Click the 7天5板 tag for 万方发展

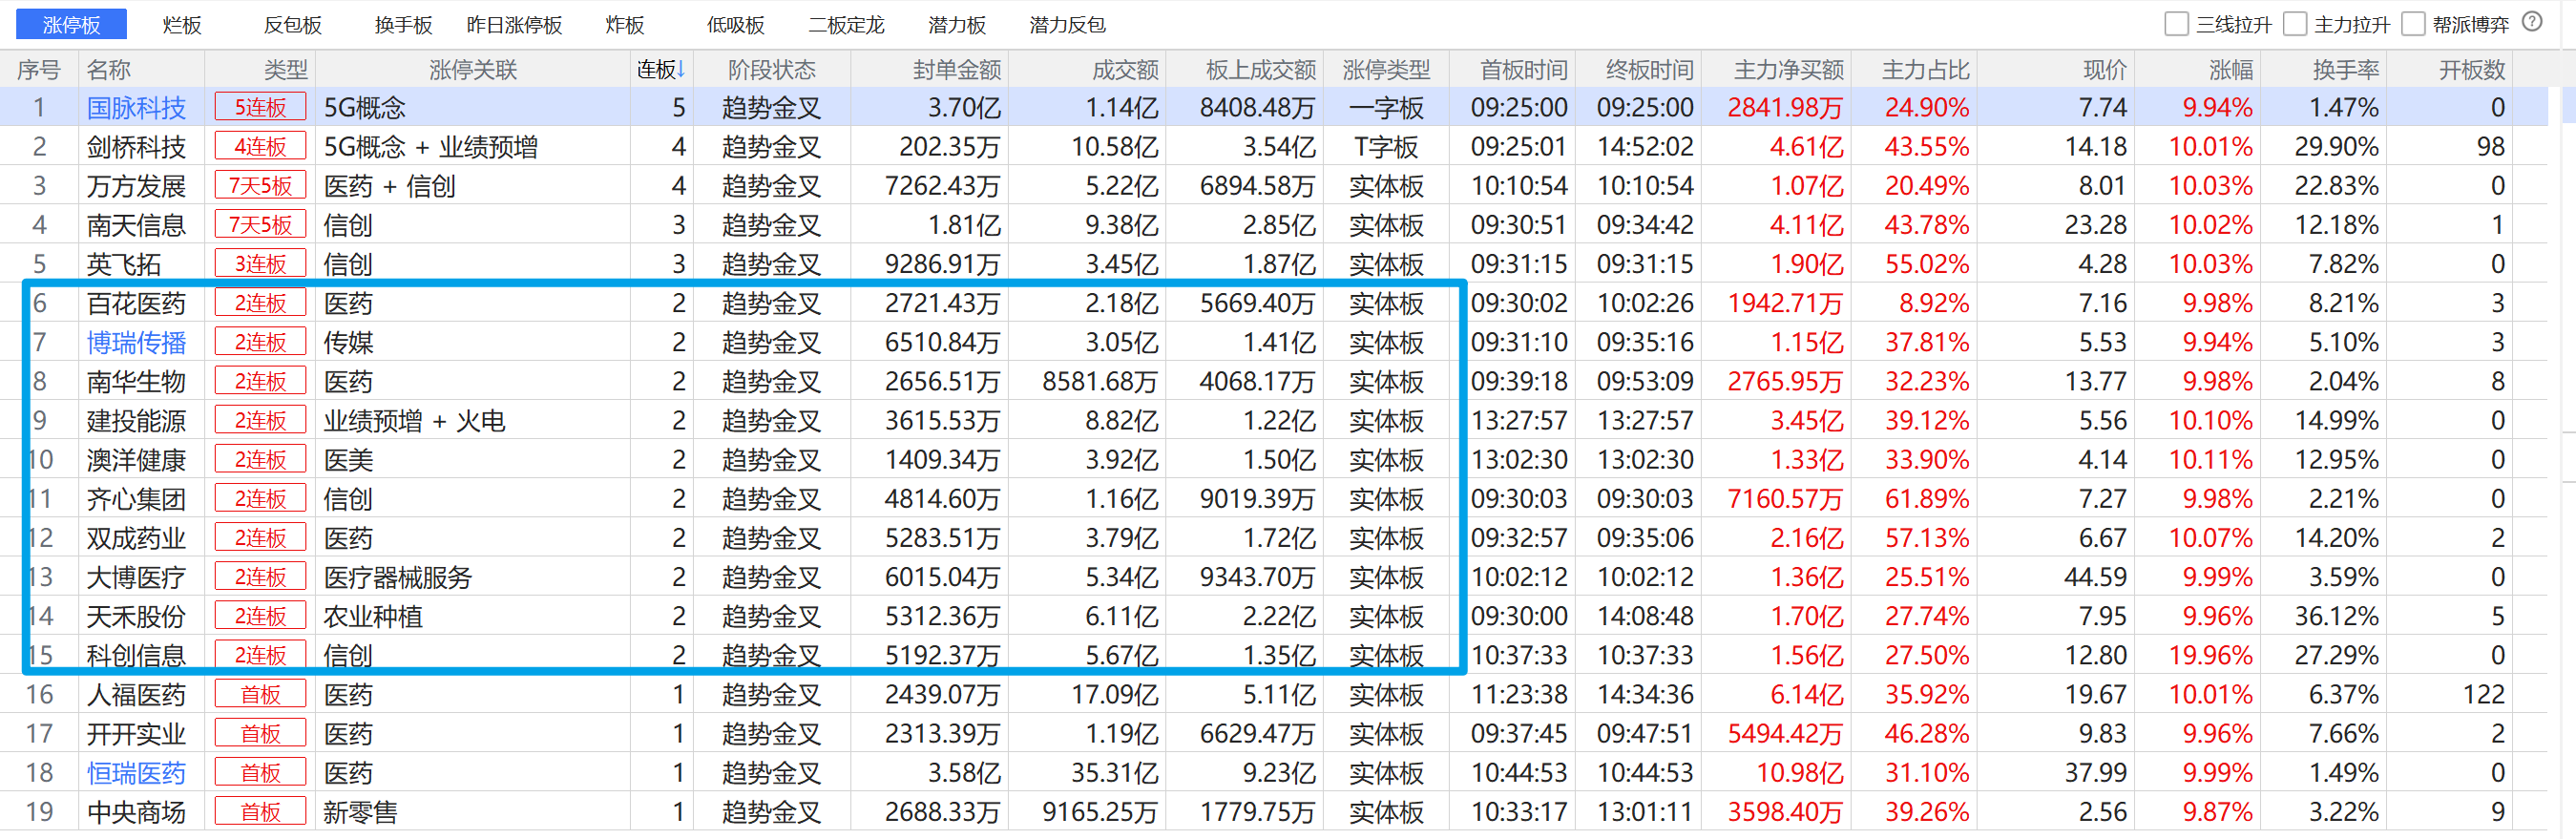point(260,186)
